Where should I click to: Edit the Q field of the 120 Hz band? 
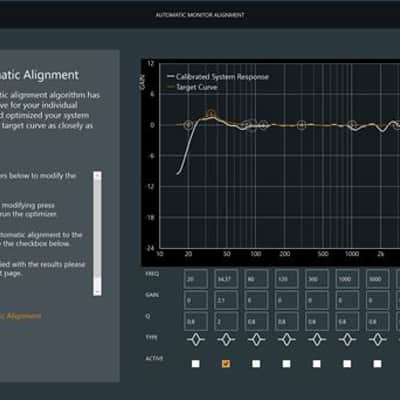tap(286, 321)
